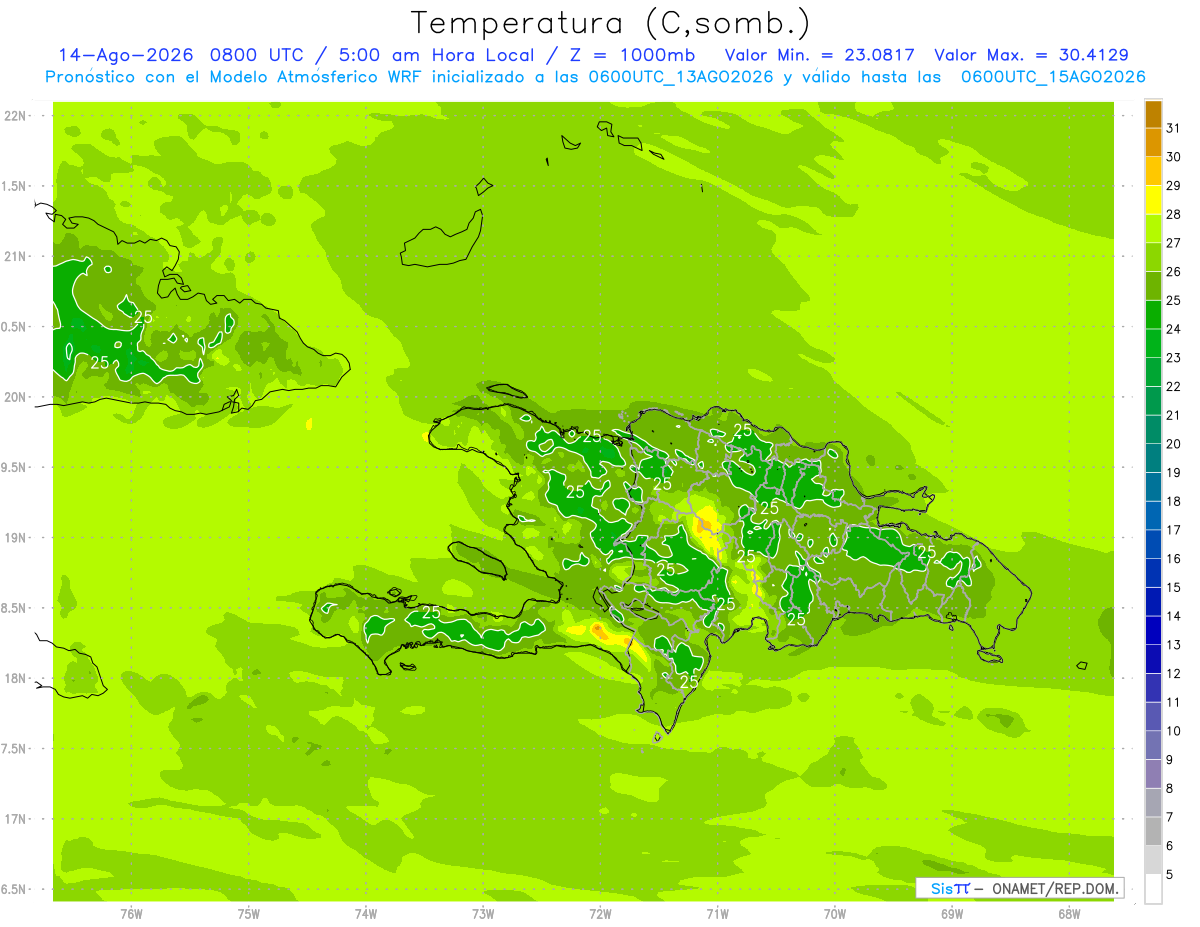
Task: Pick the green swatch between 24 and 25
Action: (1153, 315)
